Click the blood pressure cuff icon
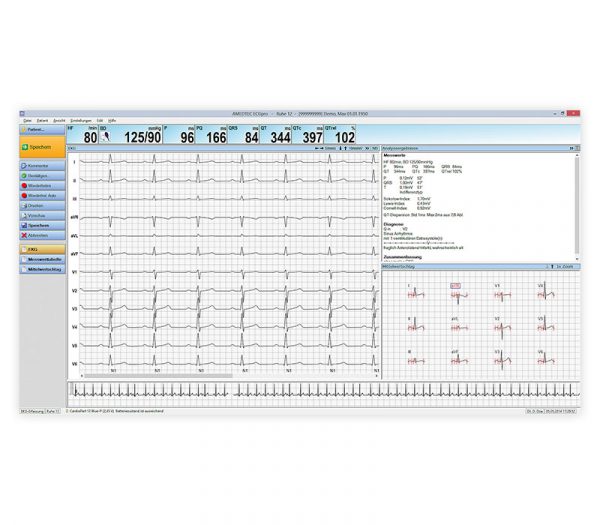This screenshot has width=600, height=525. (x=105, y=137)
